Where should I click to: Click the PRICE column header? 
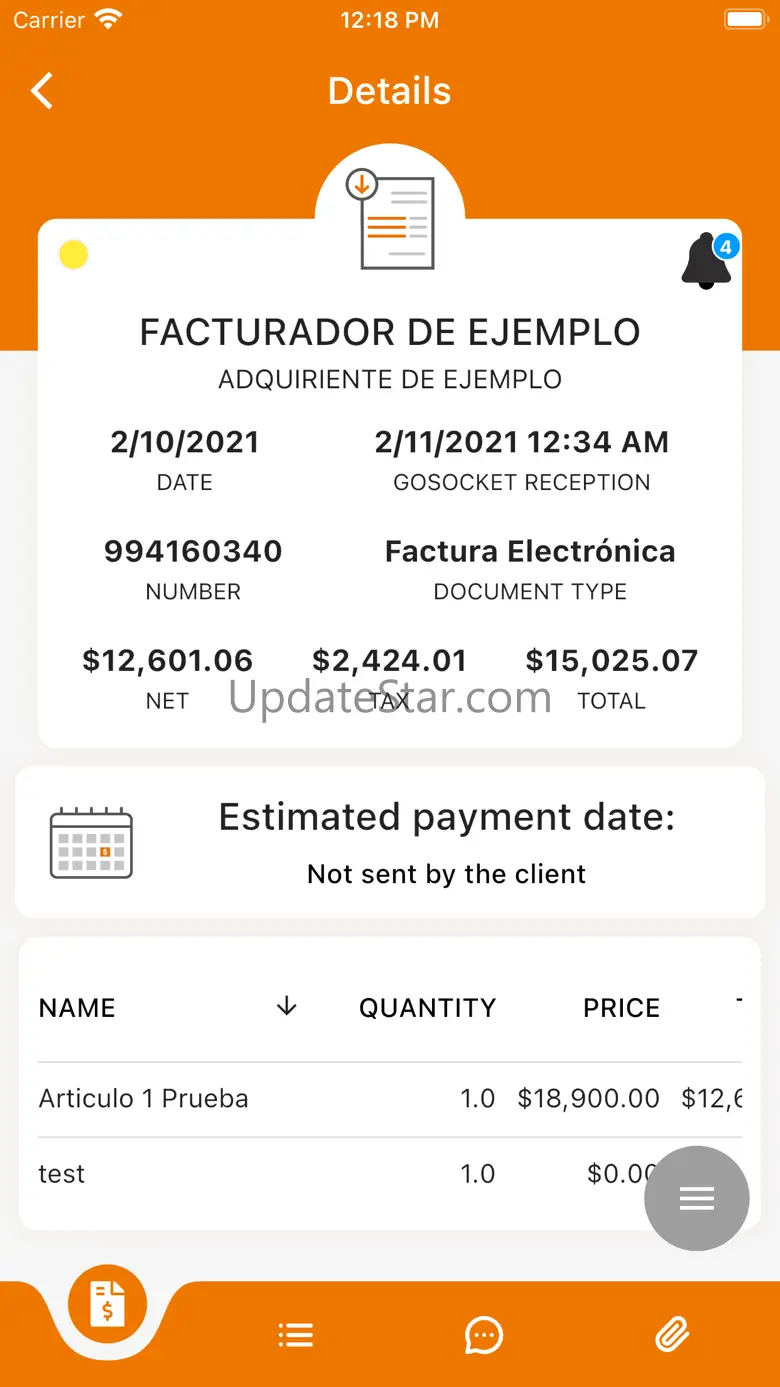click(622, 1008)
